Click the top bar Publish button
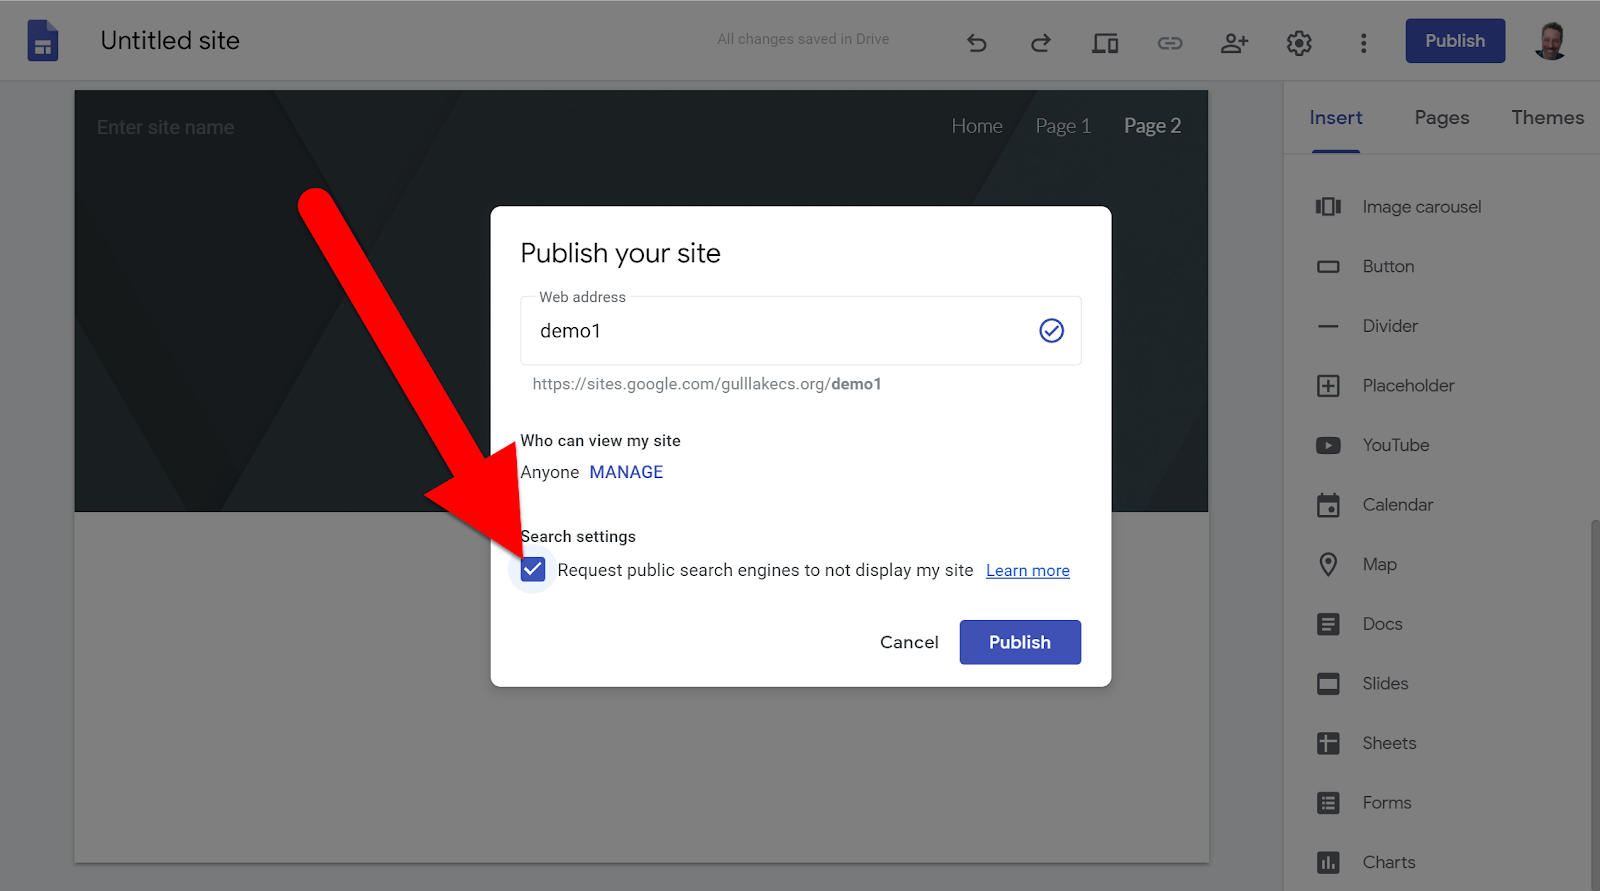This screenshot has height=891, width=1600. click(1455, 41)
